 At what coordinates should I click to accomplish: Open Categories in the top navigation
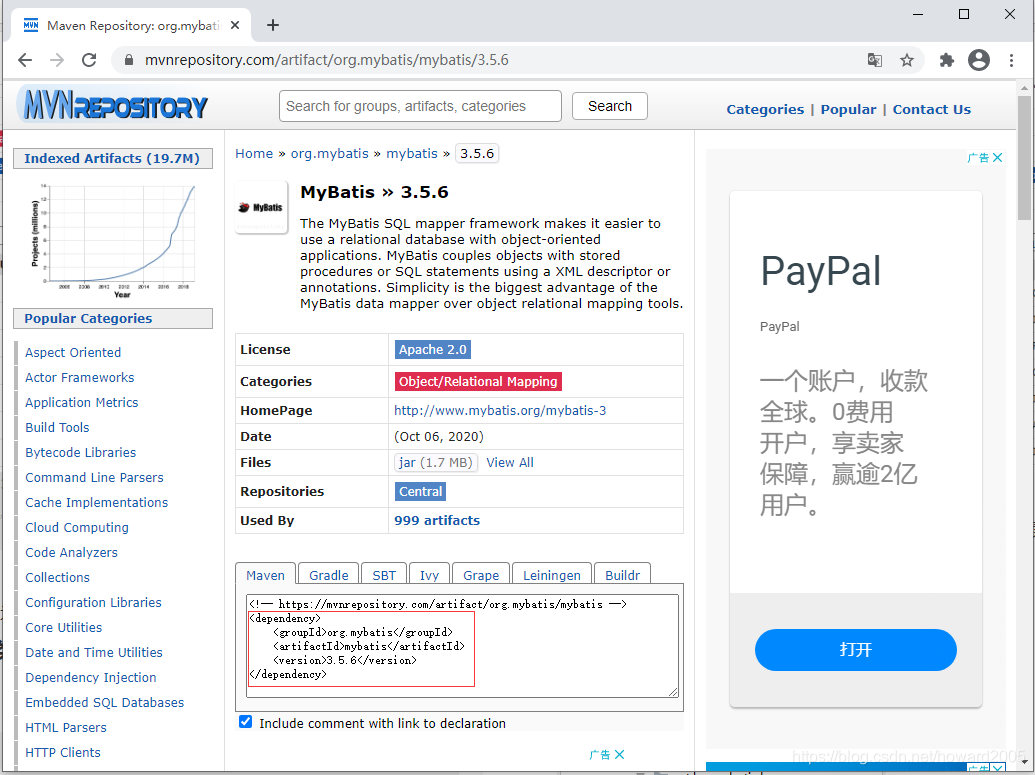click(x=765, y=110)
